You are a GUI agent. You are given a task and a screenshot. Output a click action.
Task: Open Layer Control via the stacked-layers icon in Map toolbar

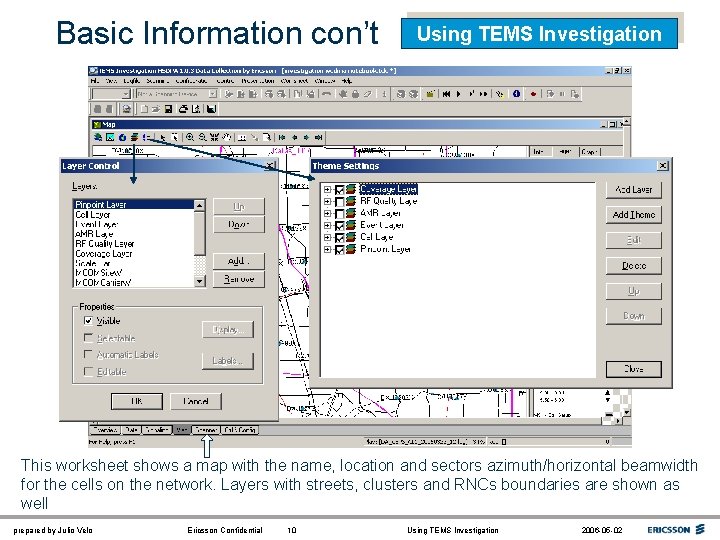click(x=135, y=137)
